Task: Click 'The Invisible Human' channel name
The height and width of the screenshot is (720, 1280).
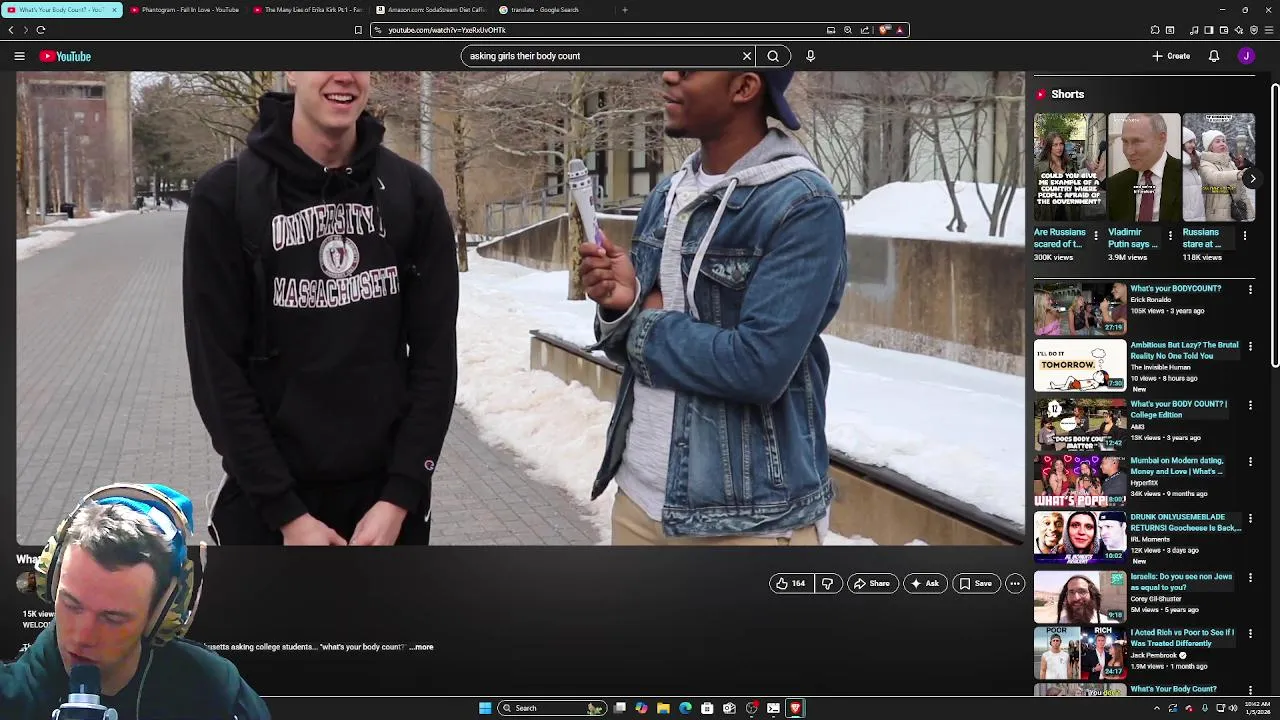Action: click(1160, 367)
